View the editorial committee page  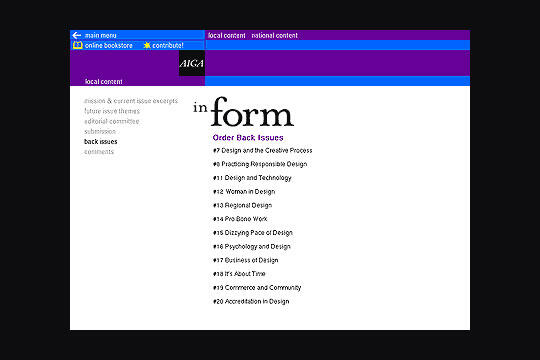(112, 121)
